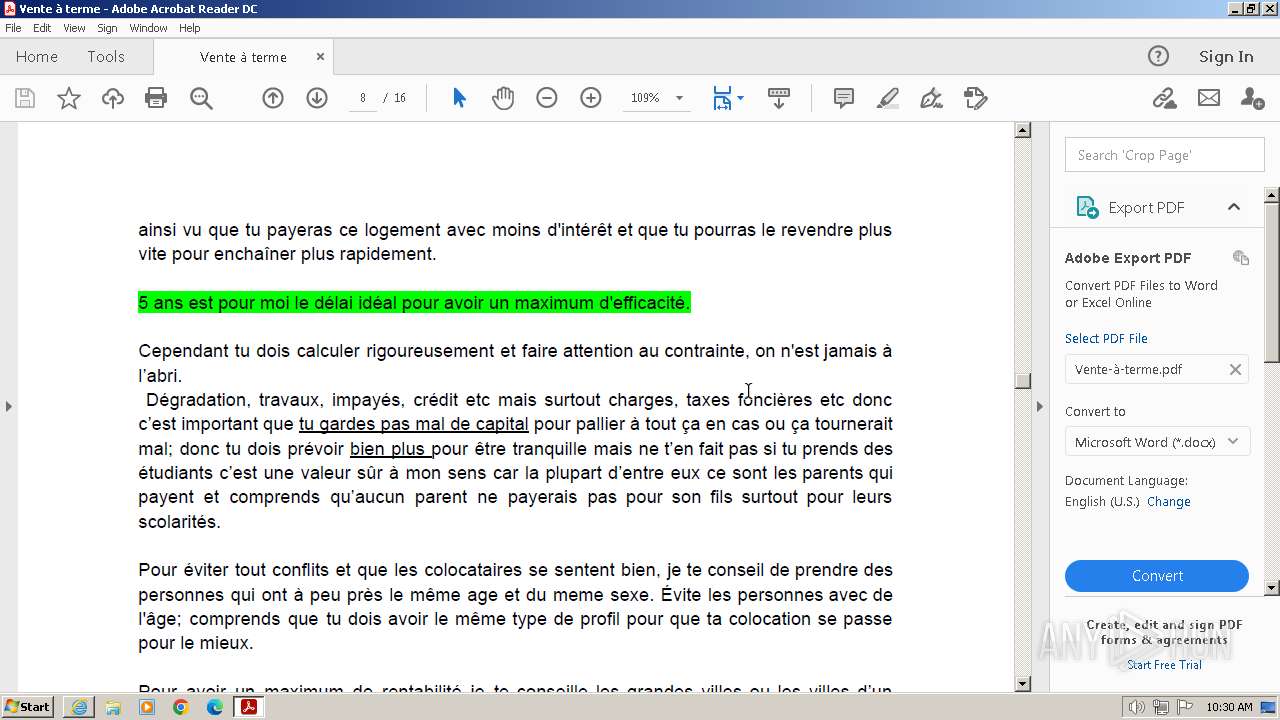This screenshot has height=720, width=1280.
Task: Open Chrome from the taskbar
Action: point(181,707)
